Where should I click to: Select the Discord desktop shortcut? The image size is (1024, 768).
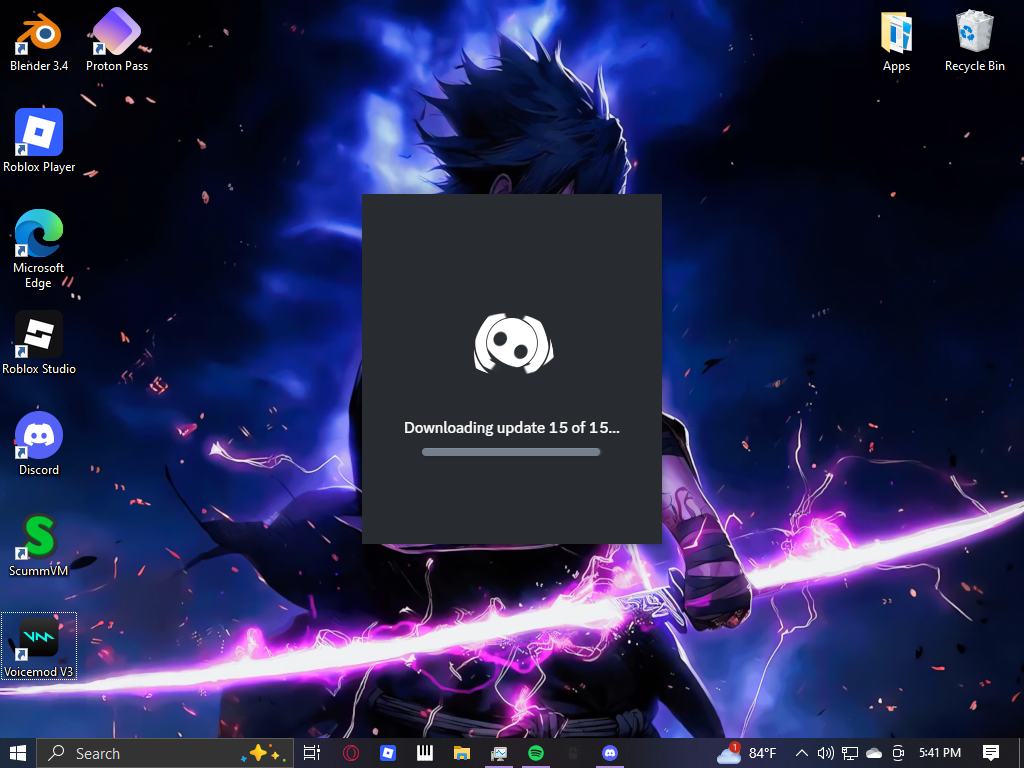pyautogui.click(x=39, y=444)
